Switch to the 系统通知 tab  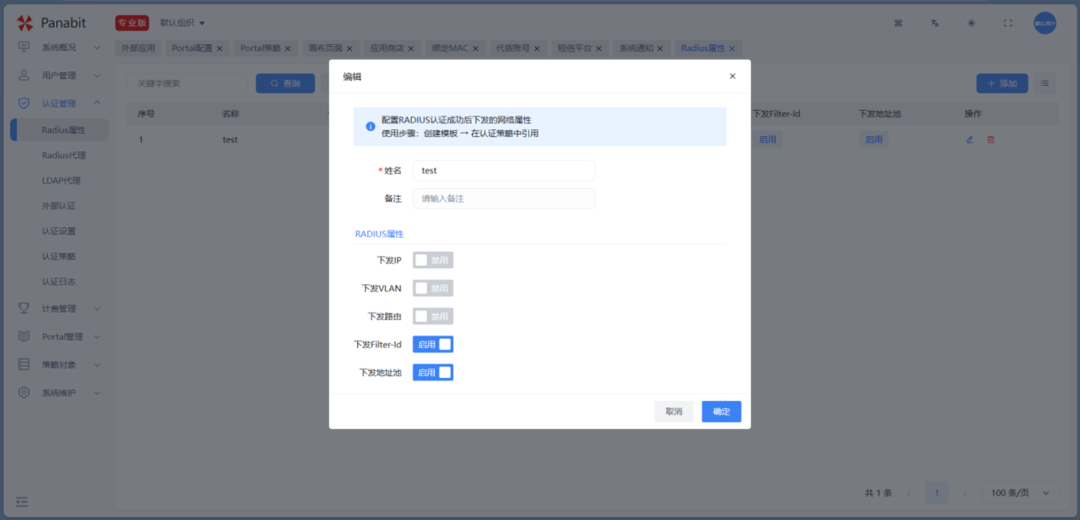tap(636, 48)
